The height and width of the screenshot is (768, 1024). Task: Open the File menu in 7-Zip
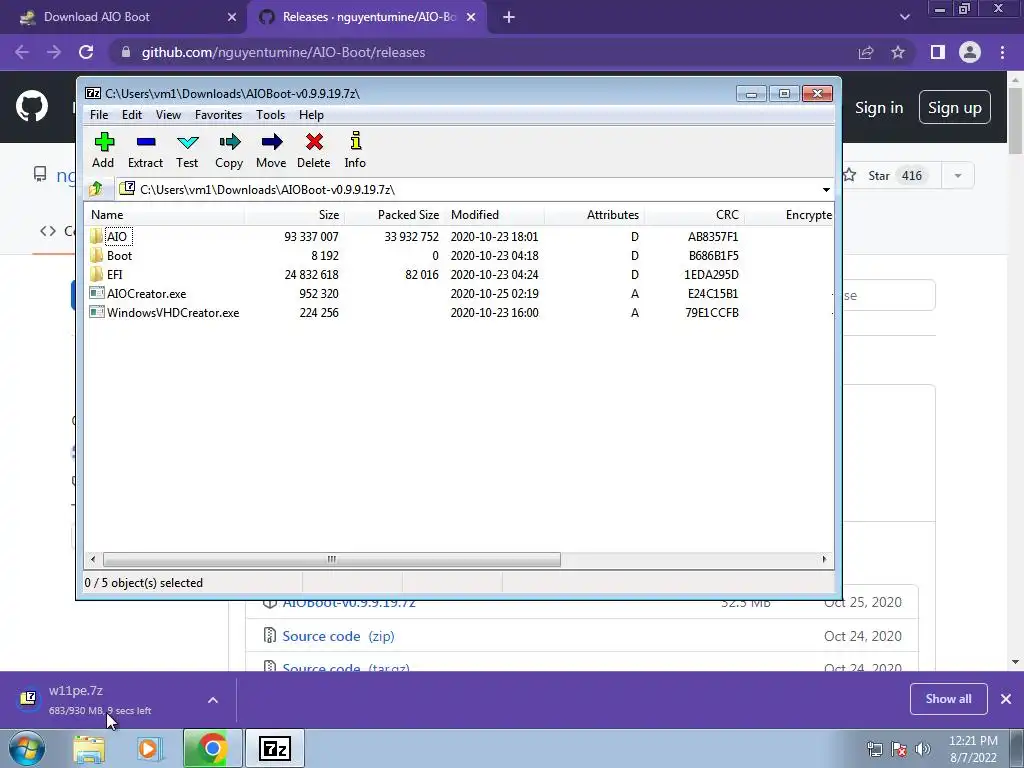click(99, 115)
